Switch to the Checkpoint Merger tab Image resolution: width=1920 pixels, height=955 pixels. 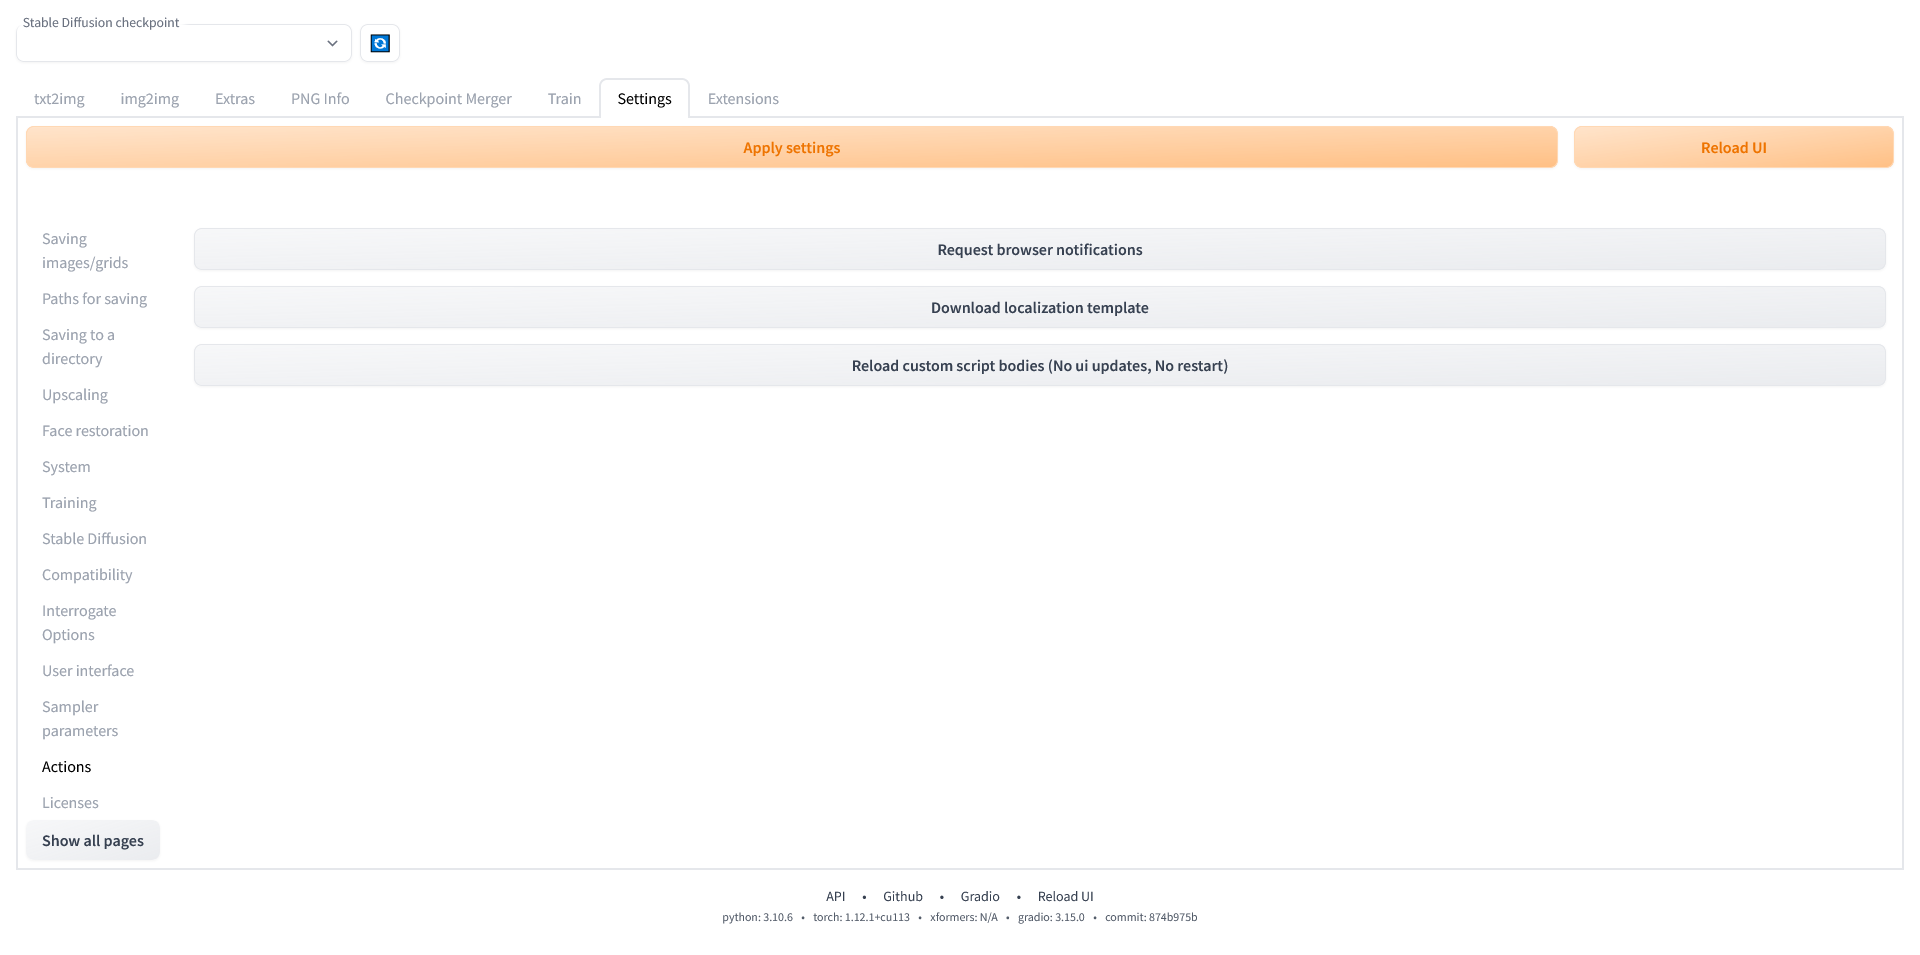448,98
